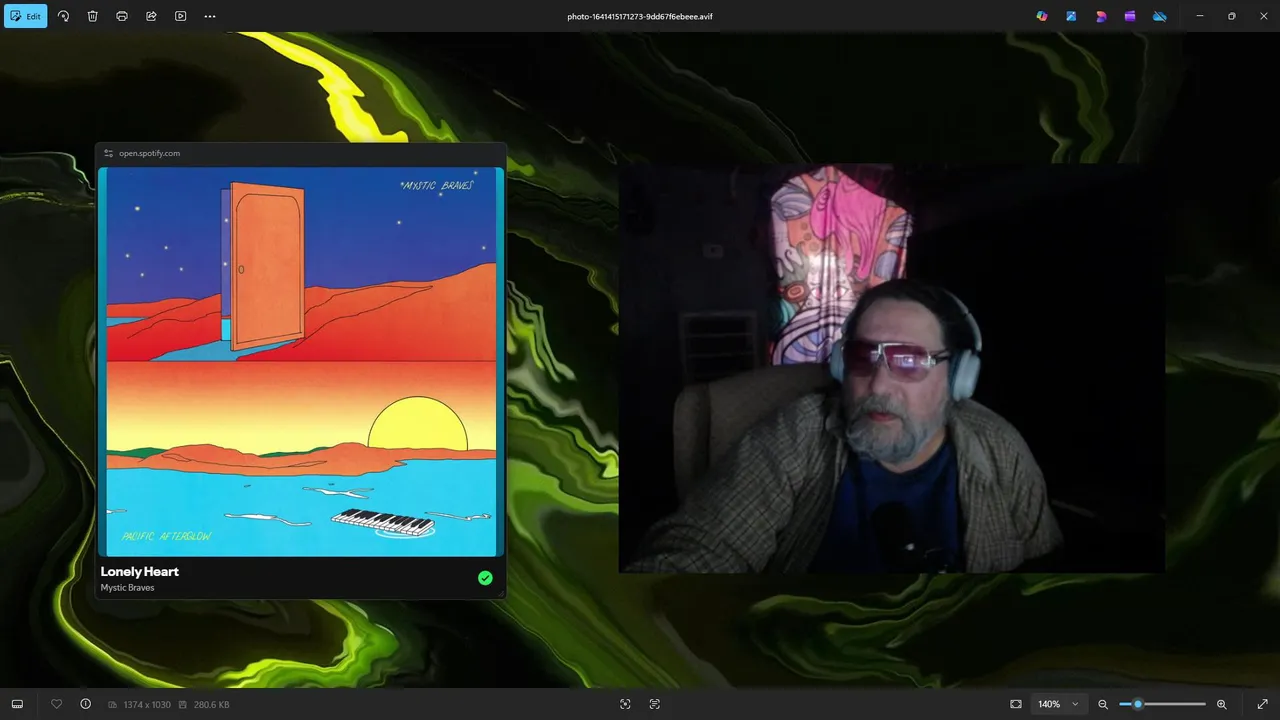Show file info with the info icon

point(85,704)
